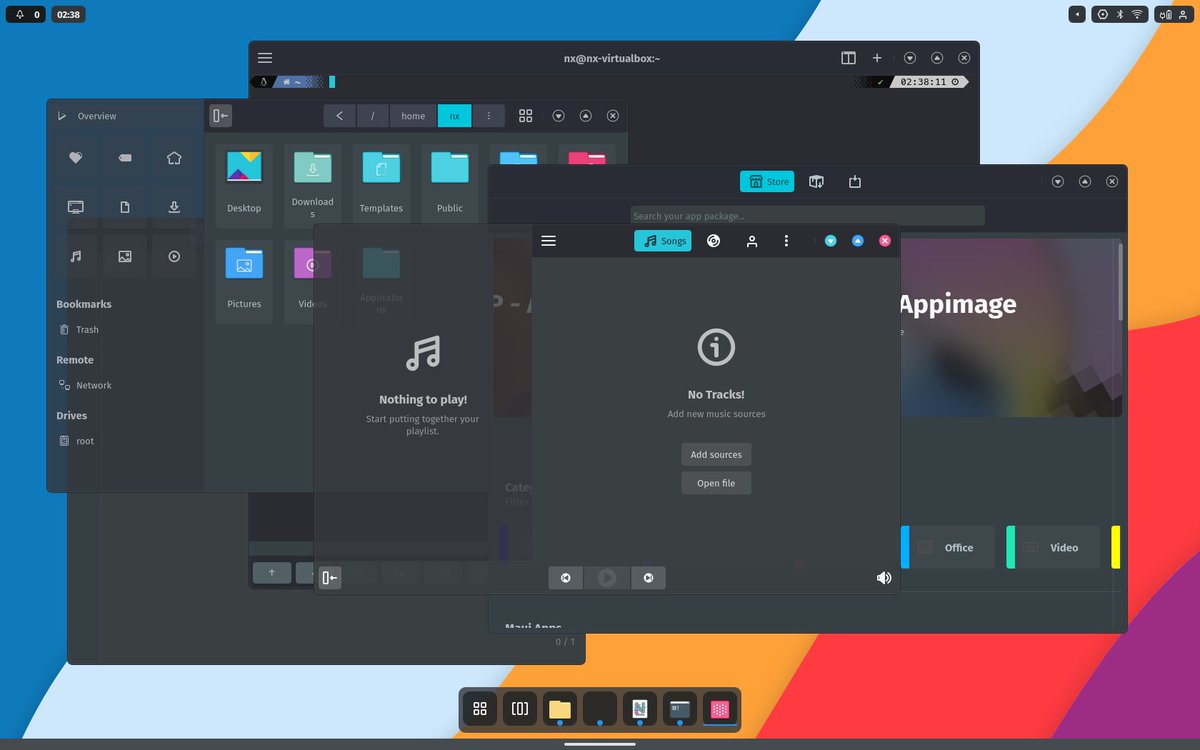Open the Albums view disc icon in music player
This screenshot has width=1200, height=750.
click(x=713, y=241)
